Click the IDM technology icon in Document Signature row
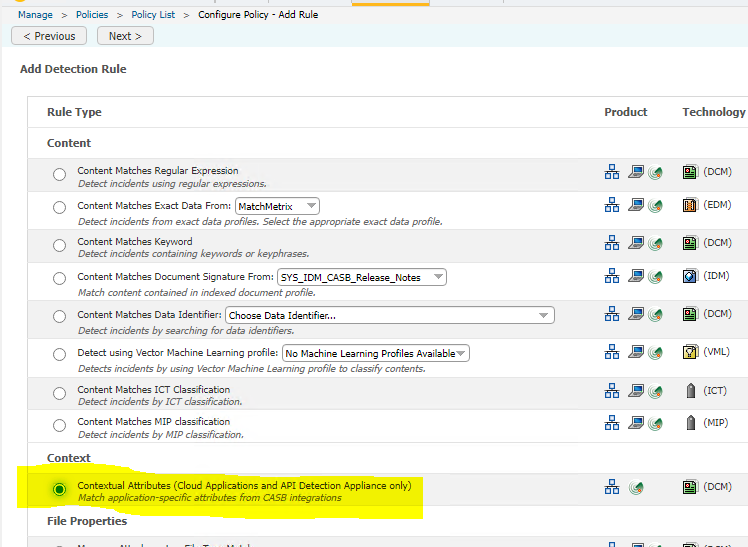The width and height of the screenshot is (748, 547). click(690, 277)
